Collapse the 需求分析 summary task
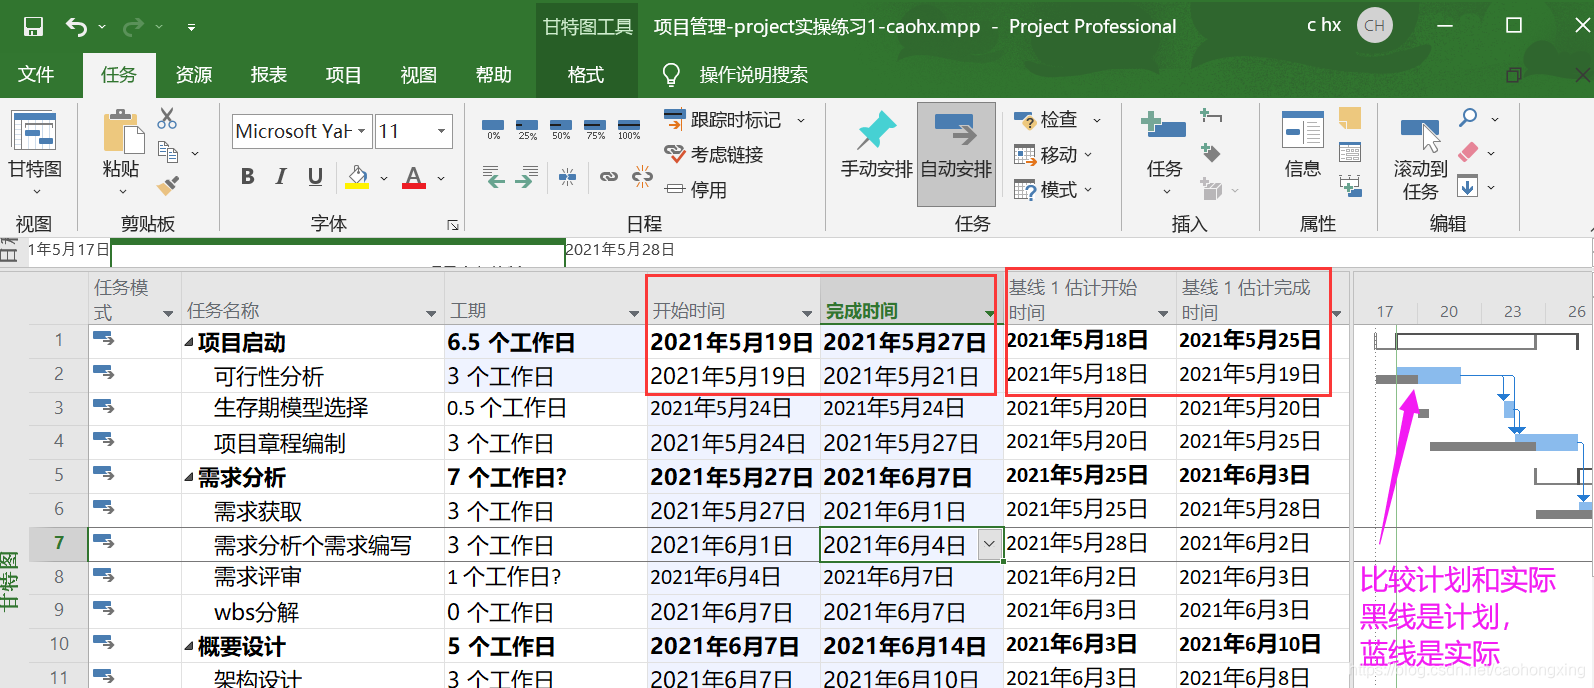This screenshot has height=688, width=1594. click(189, 477)
